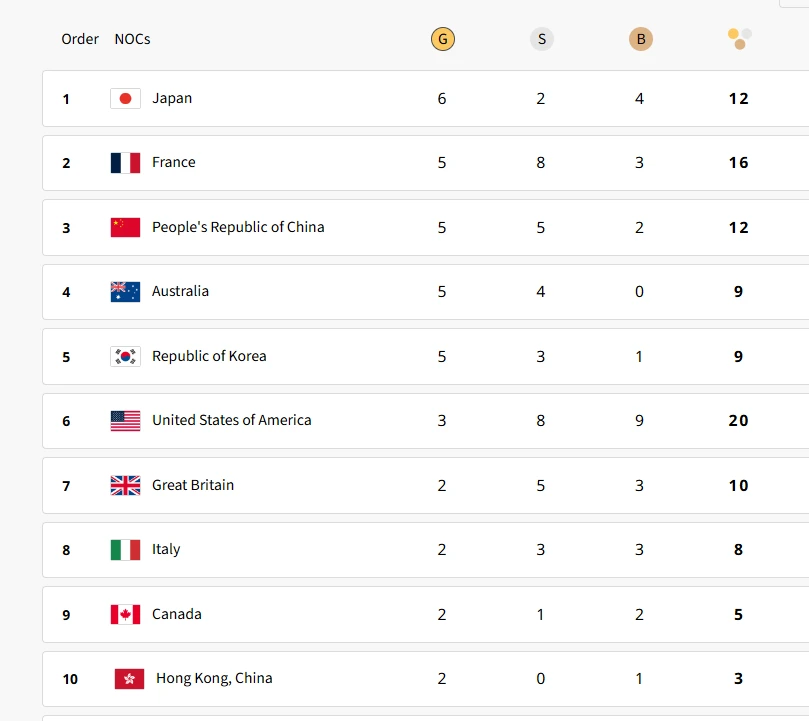Click the total medals cluster icon
The height and width of the screenshot is (721, 809).
click(739, 38)
